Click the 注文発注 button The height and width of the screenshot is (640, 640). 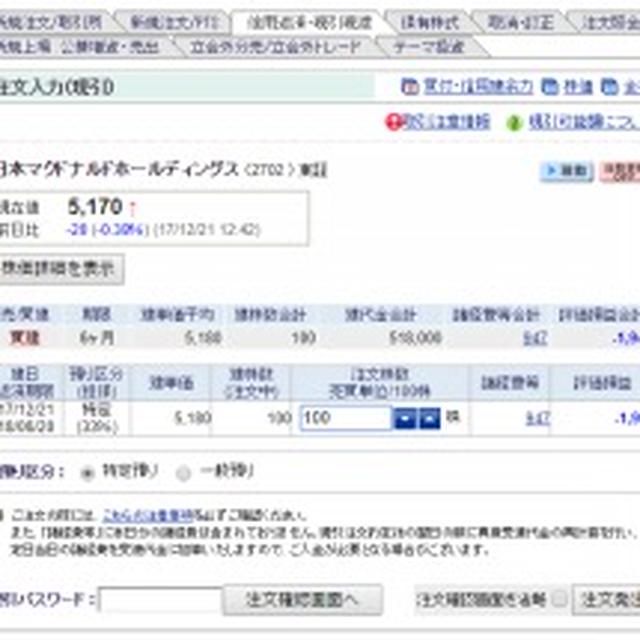(607, 600)
